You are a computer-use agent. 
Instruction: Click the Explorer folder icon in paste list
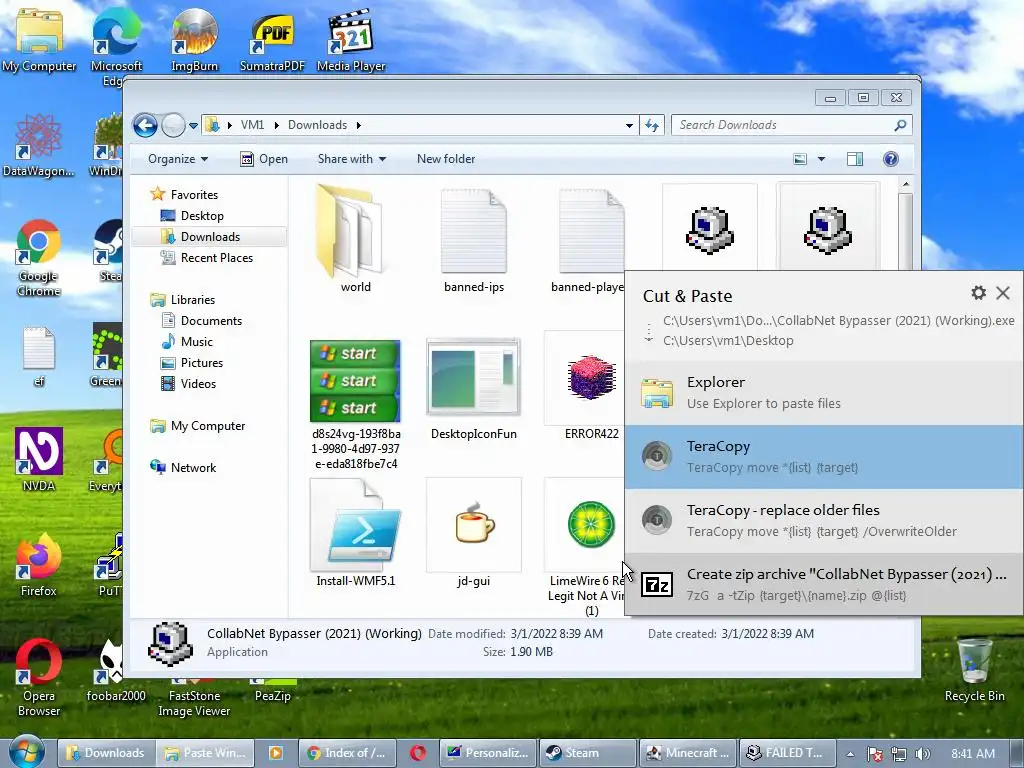click(x=657, y=392)
